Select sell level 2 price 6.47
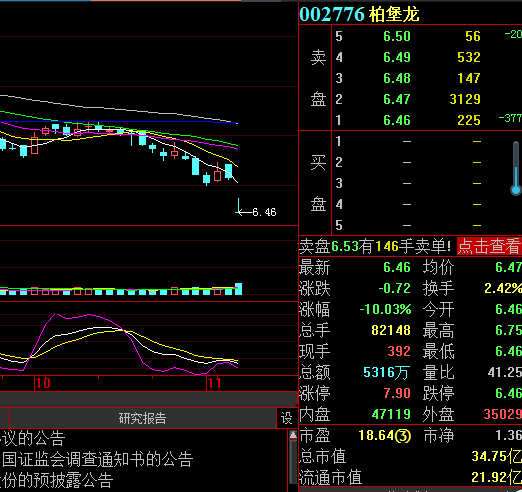This screenshot has height=492, width=522. (x=397, y=99)
